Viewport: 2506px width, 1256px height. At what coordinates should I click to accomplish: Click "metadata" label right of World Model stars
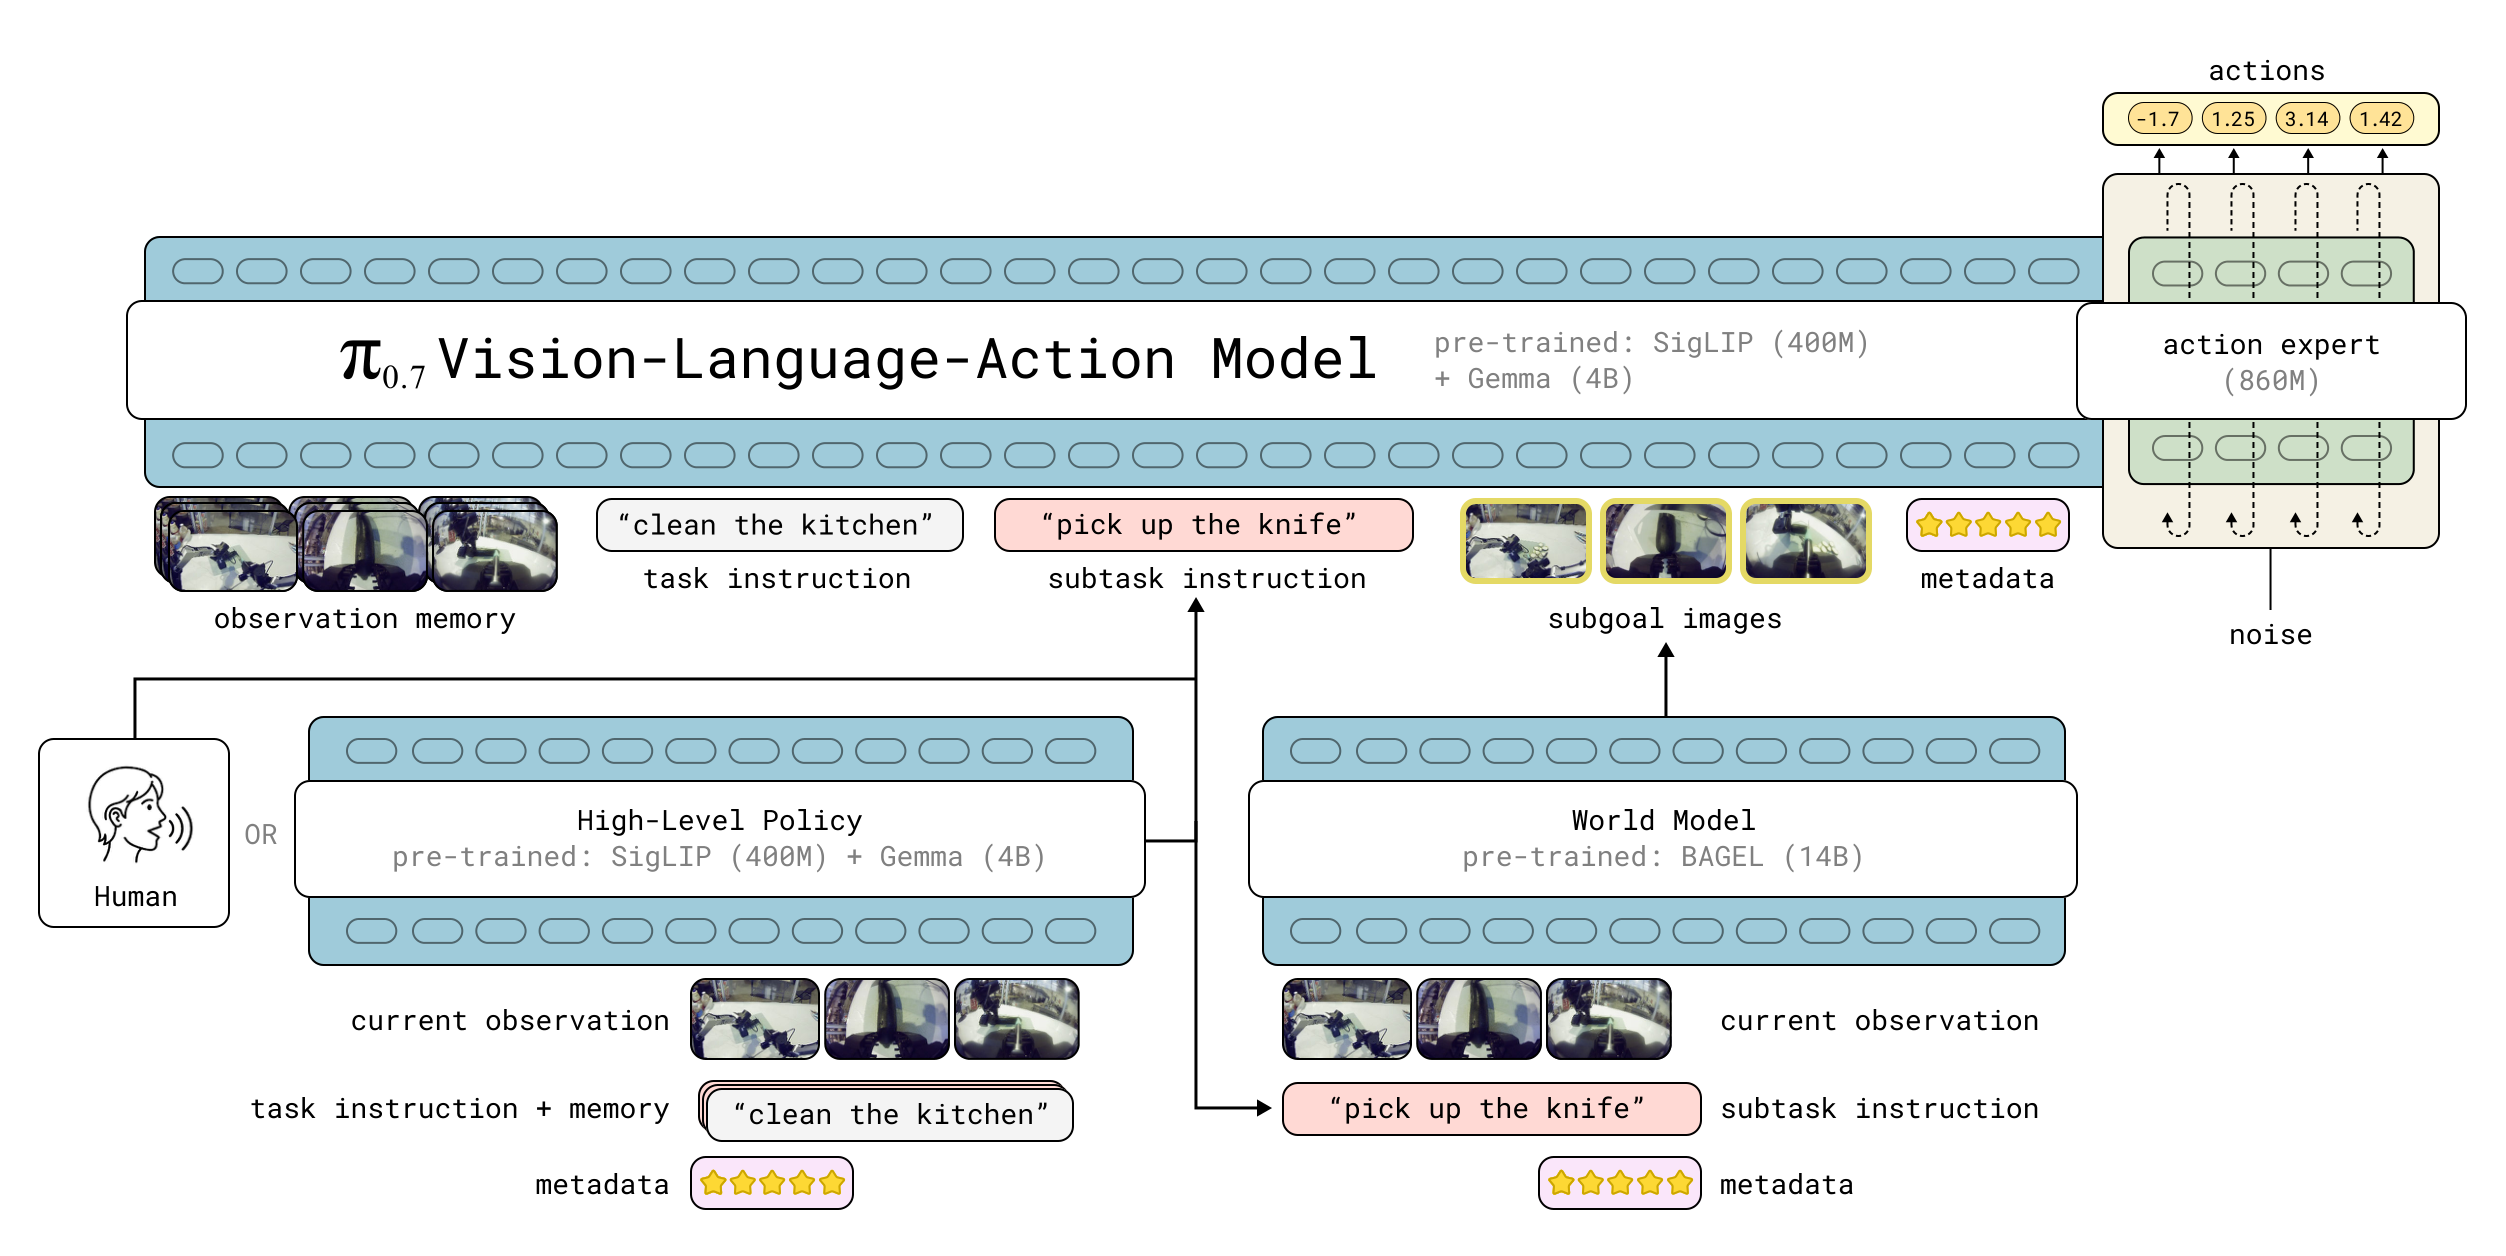[x=1787, y=1185]
